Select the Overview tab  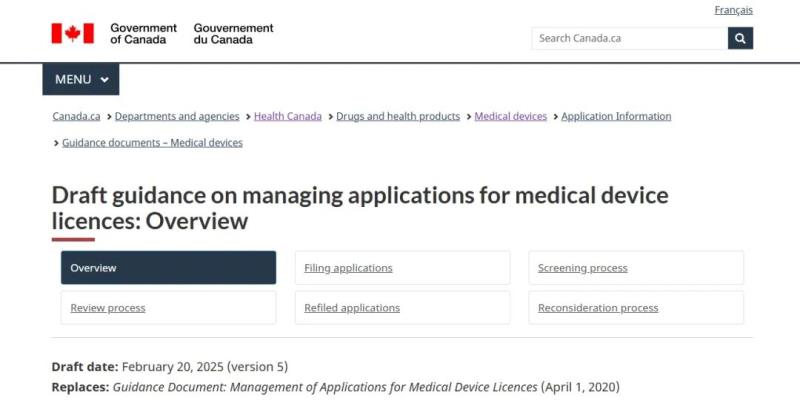168,268
